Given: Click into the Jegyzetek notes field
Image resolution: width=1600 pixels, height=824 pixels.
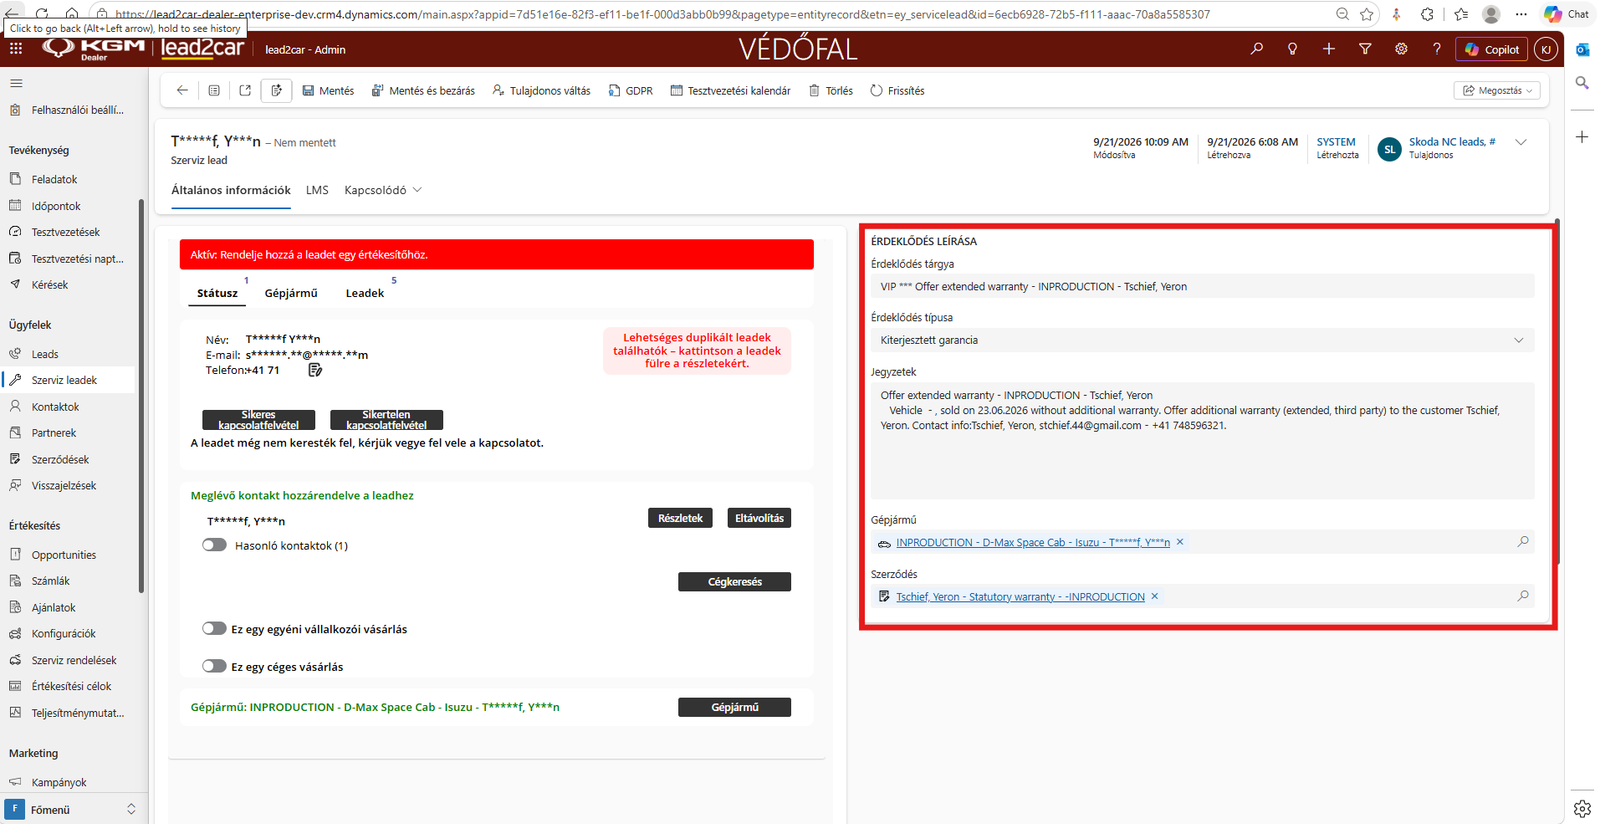Looking at the screenshot, I should 1202,440.
